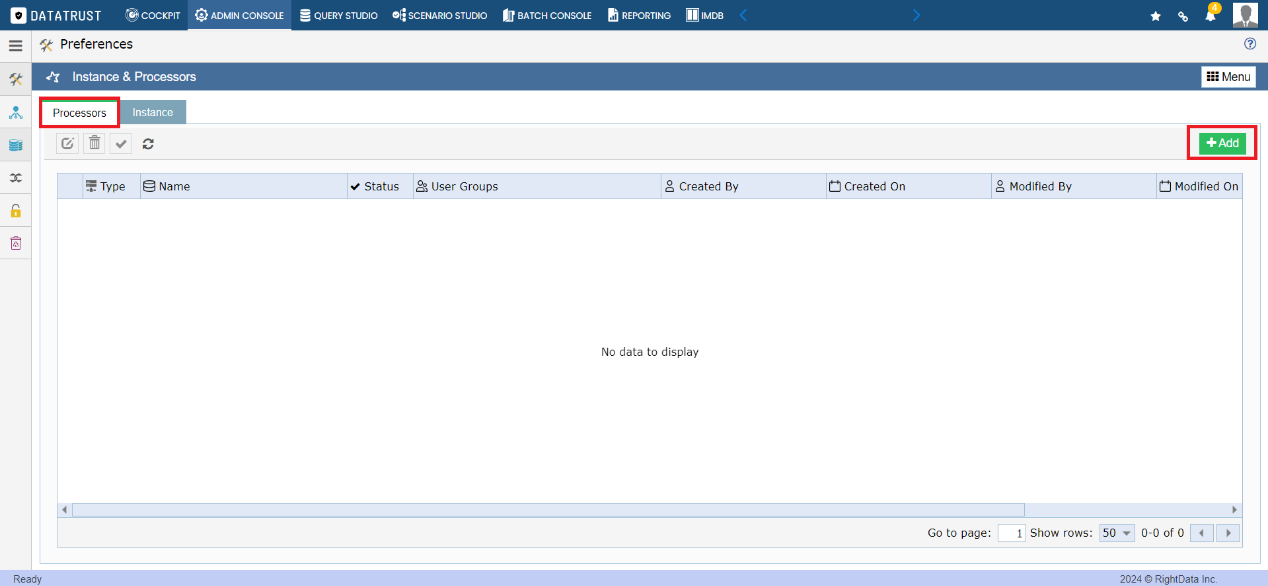Click the lock icon in the sidebar
The width and height of the screenshot is (1268, 586).
(x=15, y=211)
